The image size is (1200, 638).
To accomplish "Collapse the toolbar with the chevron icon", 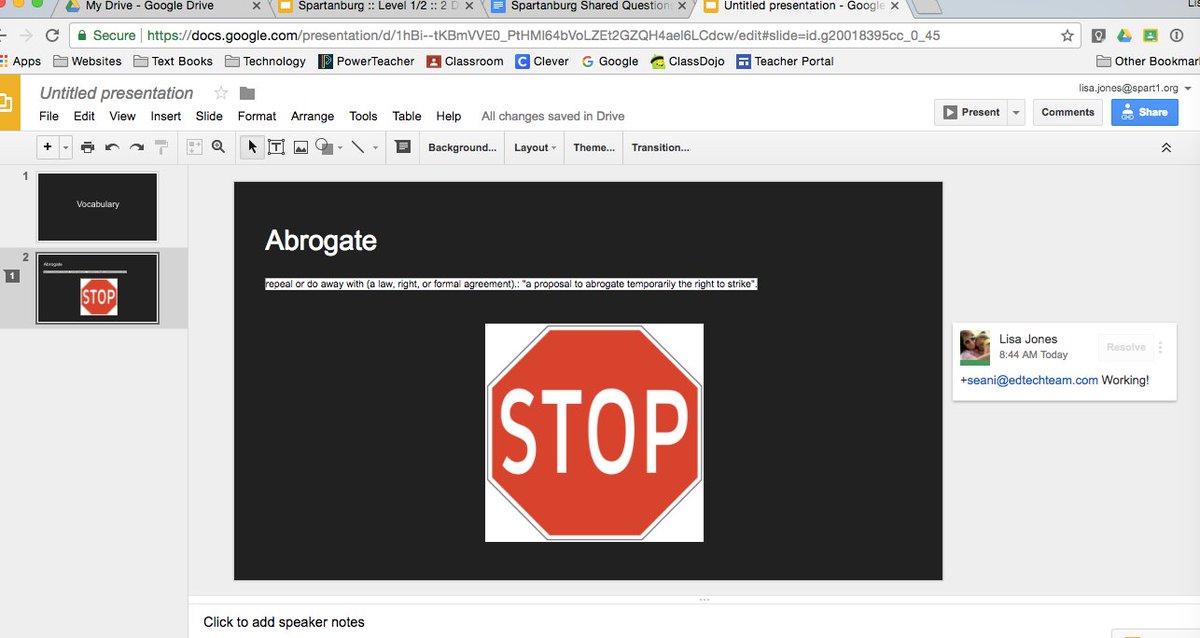I will 1166,147.
